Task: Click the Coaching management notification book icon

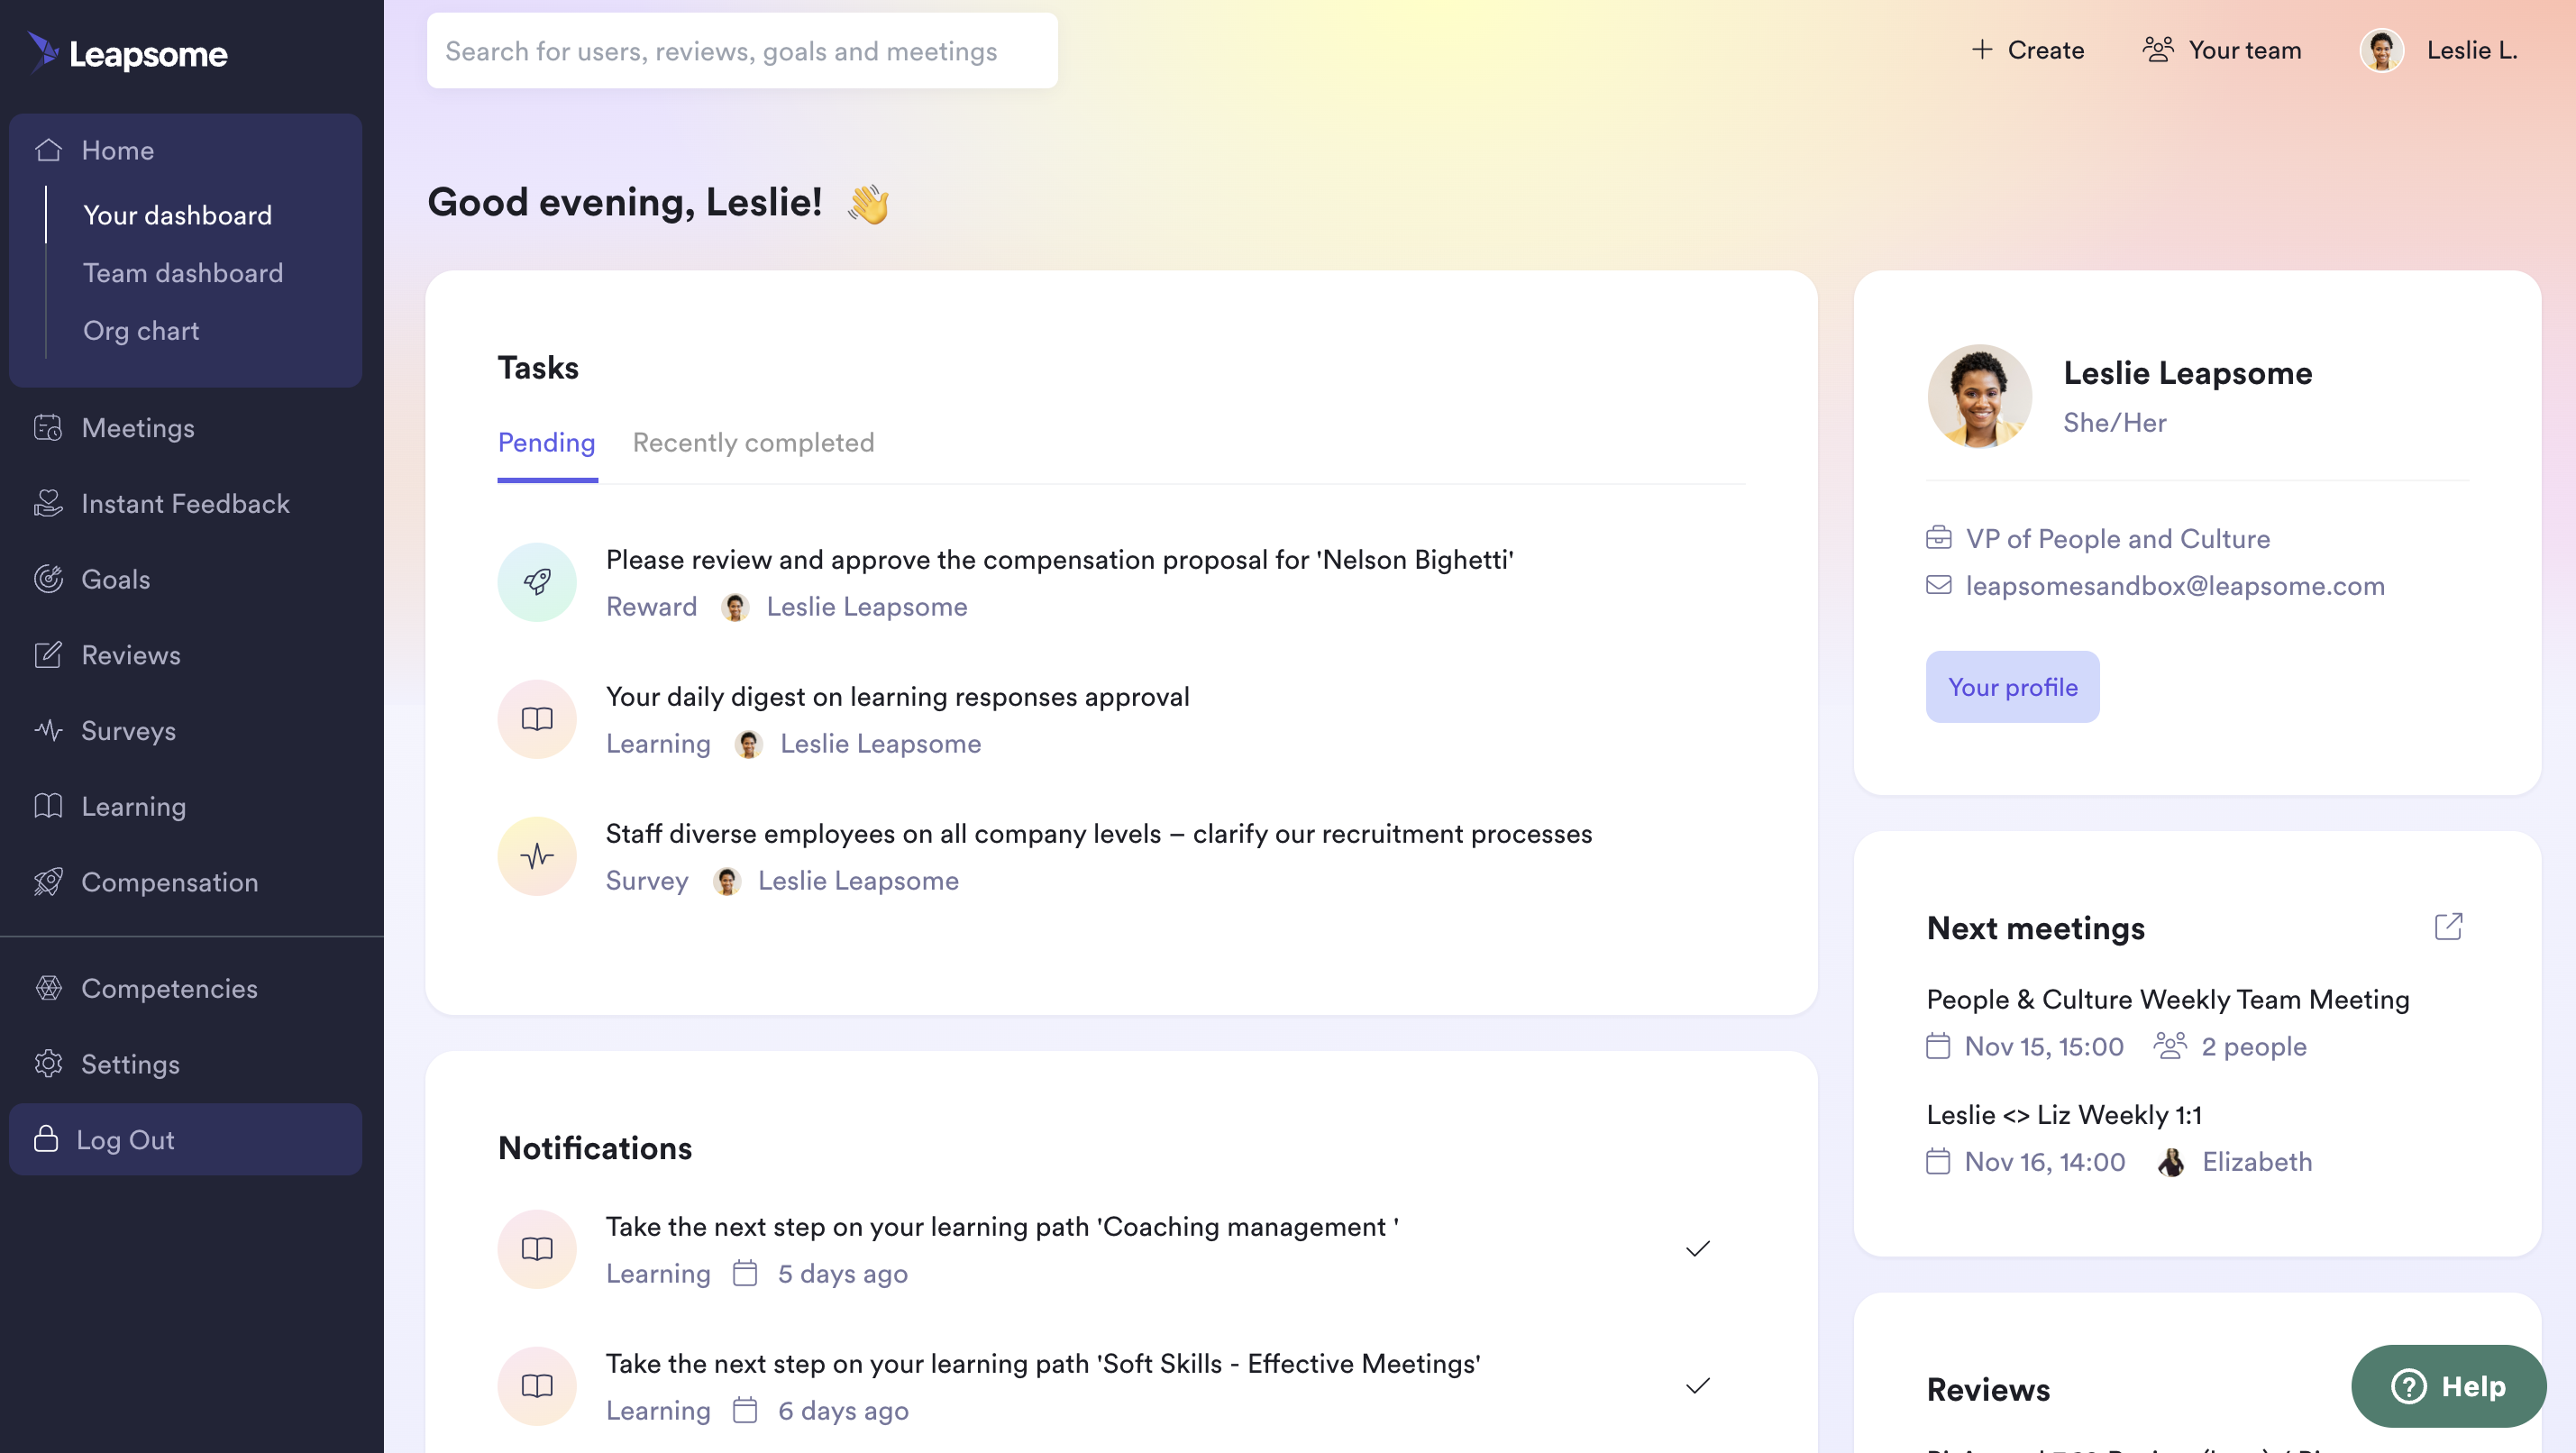Action: (x=537, y=1249)
